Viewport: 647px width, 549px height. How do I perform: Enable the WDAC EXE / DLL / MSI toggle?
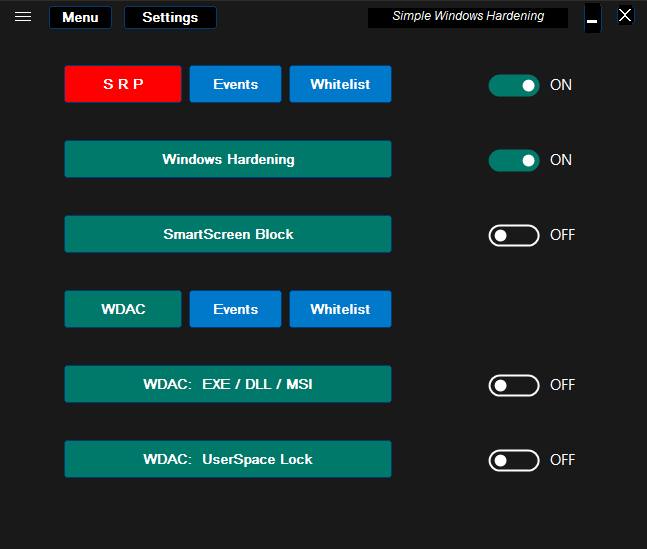point(514,386)
